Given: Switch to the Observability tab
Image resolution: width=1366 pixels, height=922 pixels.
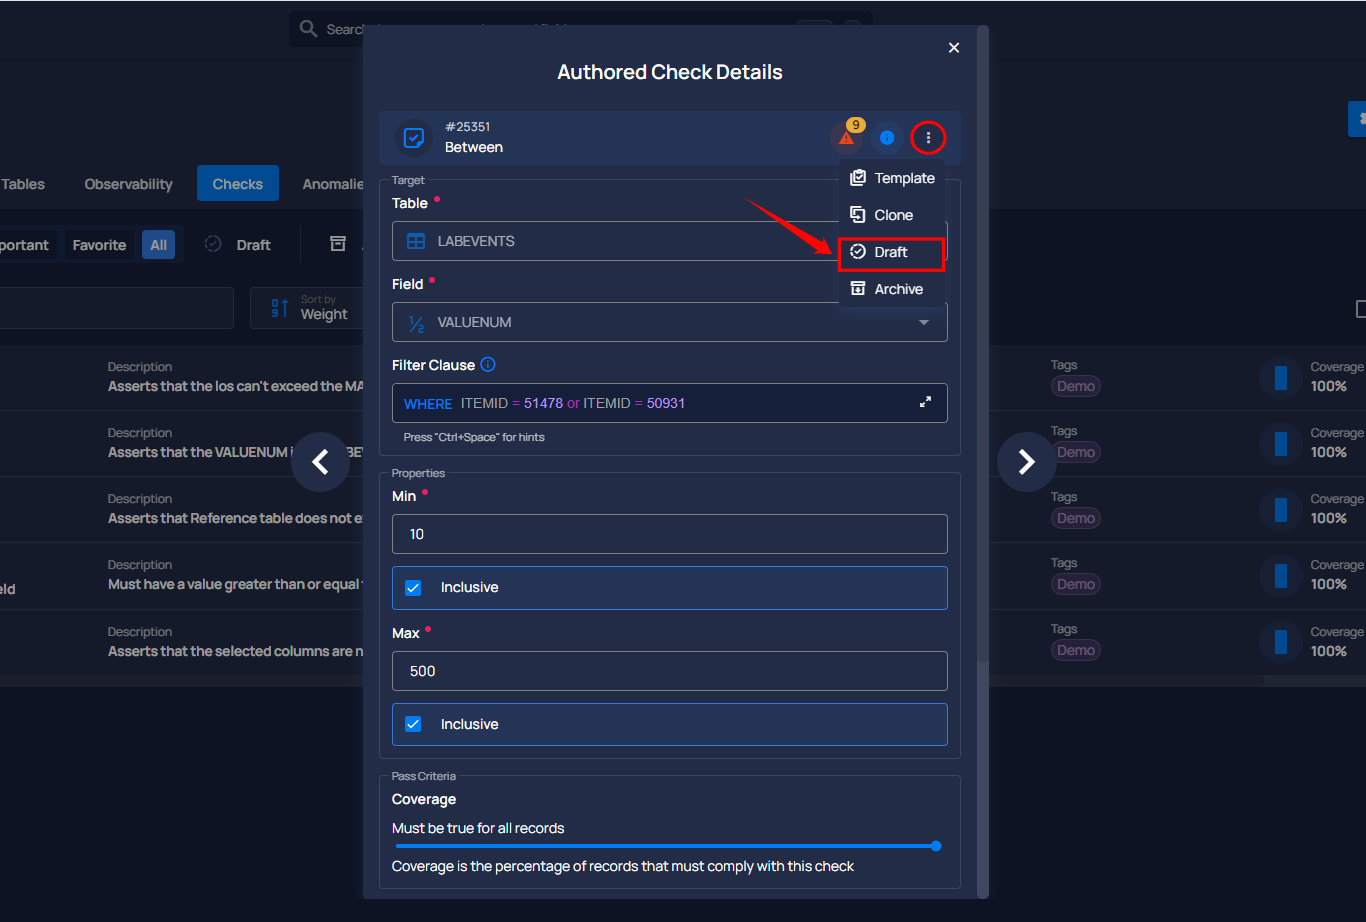Looking at the screenshot, I should [x=128, y=184].
